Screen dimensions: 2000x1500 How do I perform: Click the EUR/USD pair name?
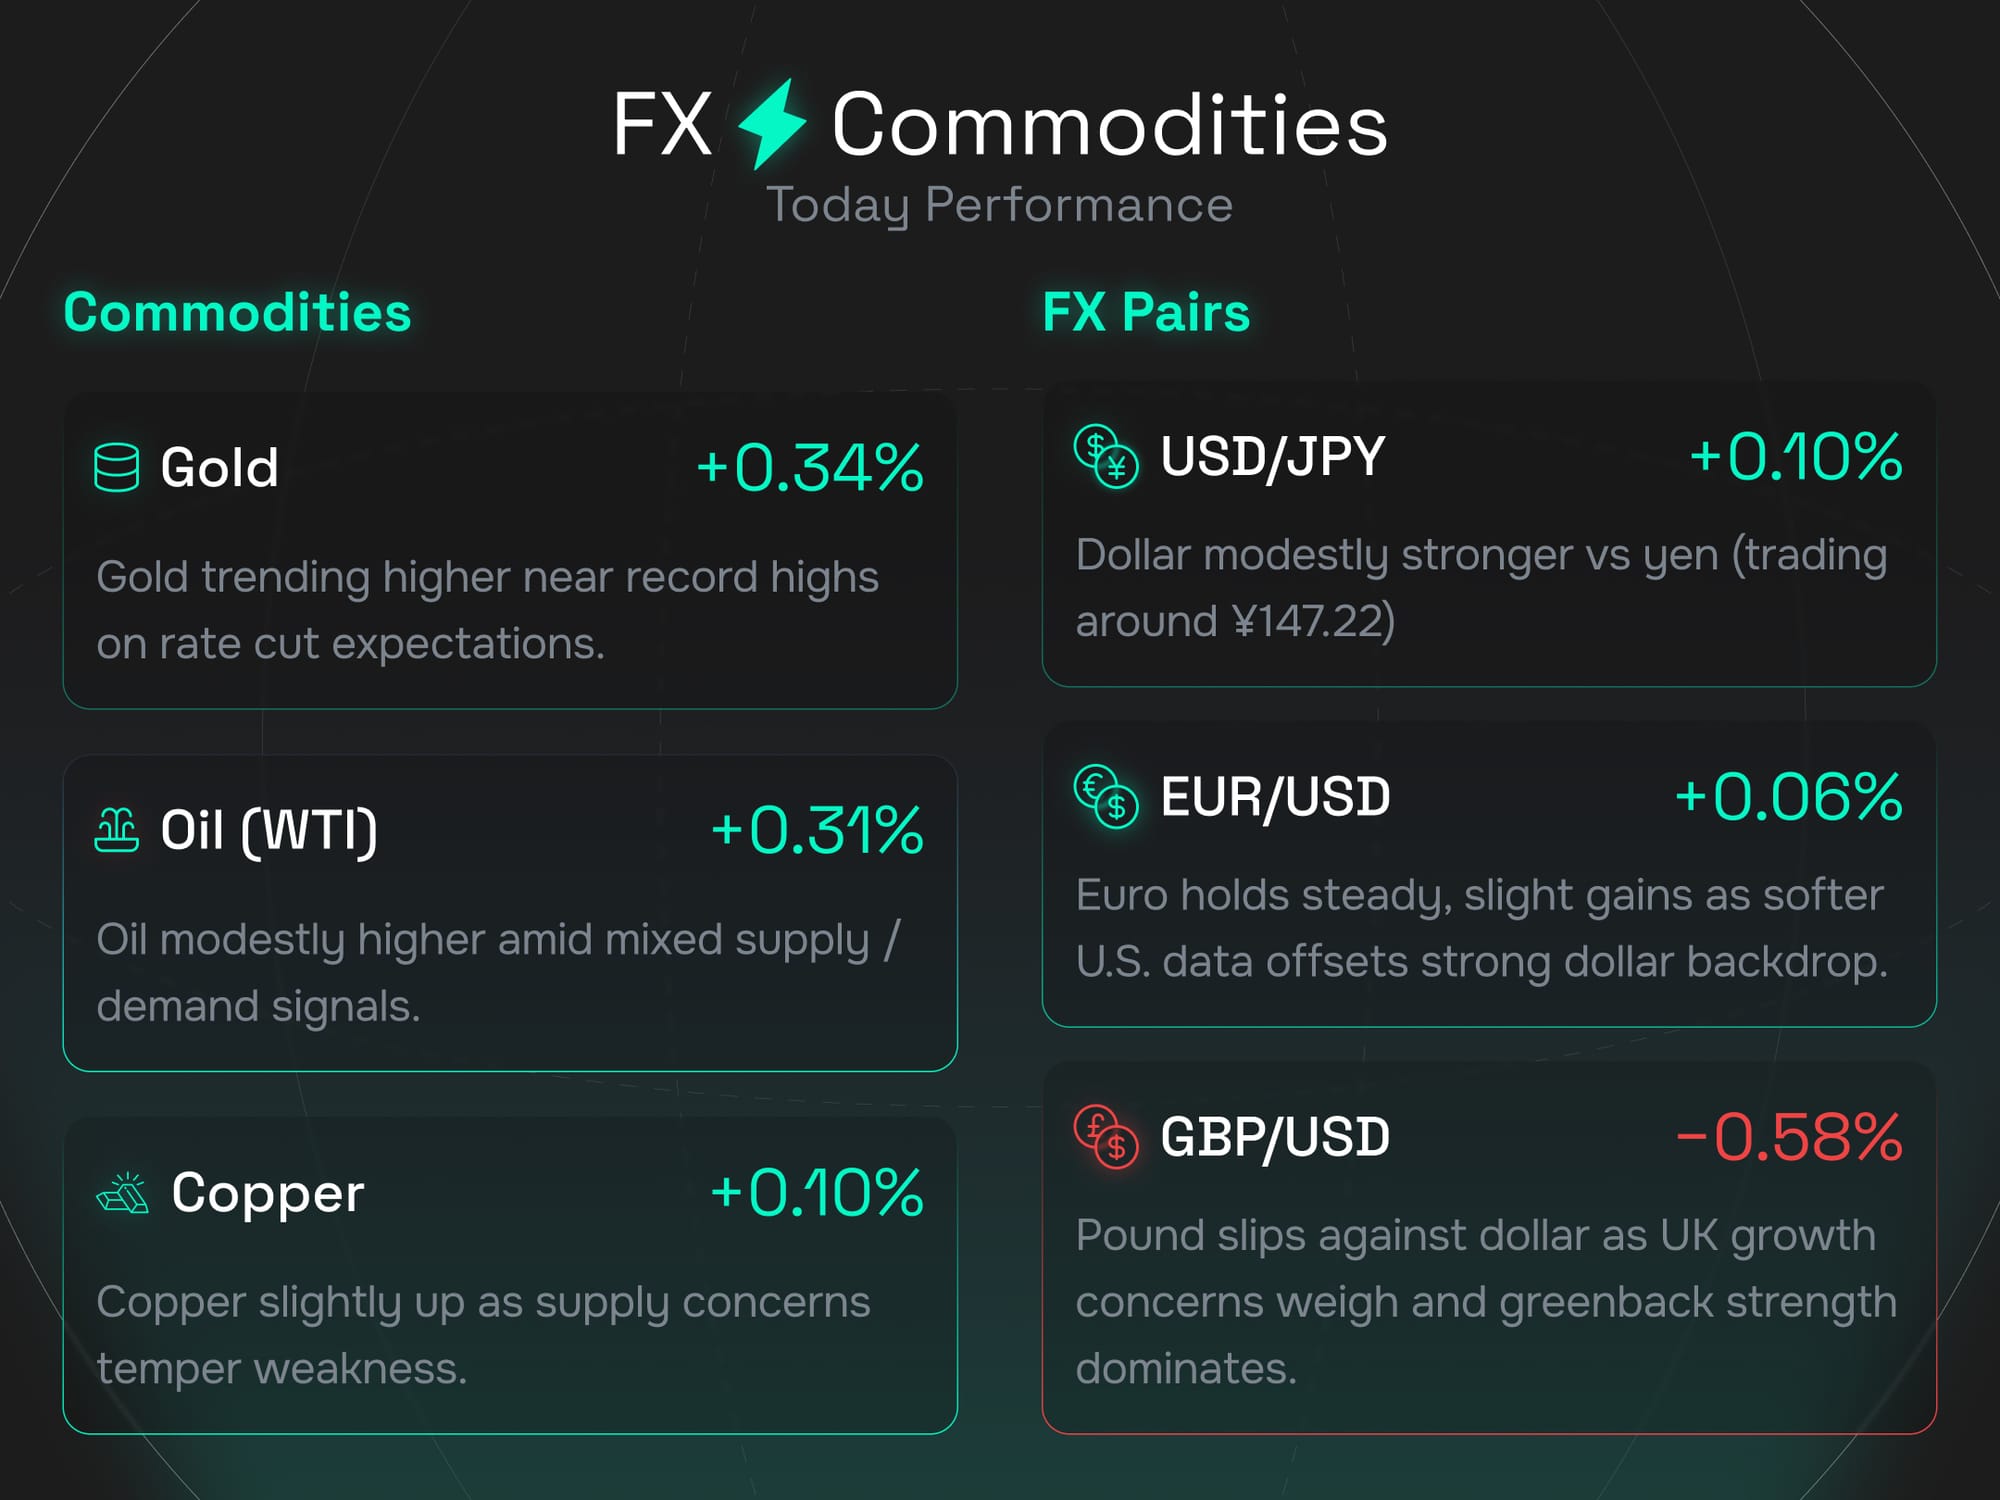point(1275,797)
